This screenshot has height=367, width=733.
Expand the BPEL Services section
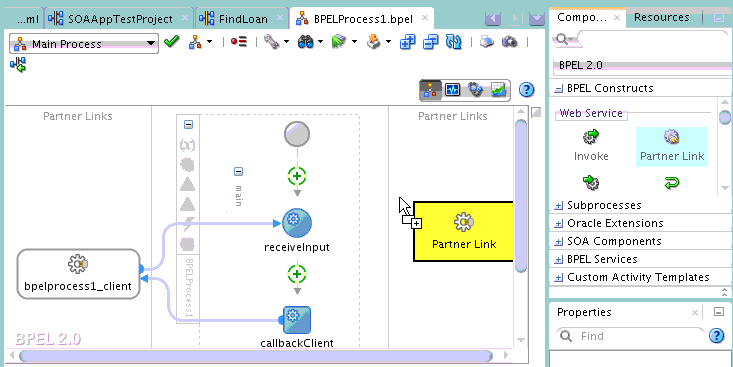pos(559,259)
